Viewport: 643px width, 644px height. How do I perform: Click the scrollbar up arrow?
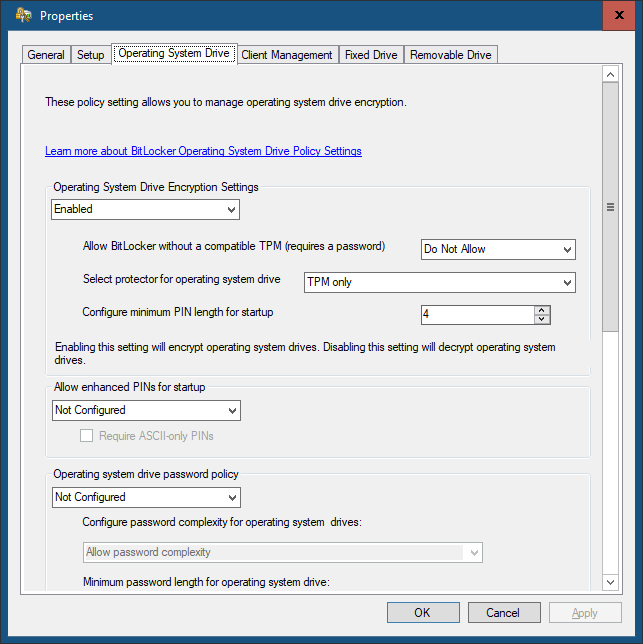pyautogui.click(x=611, y=74)
